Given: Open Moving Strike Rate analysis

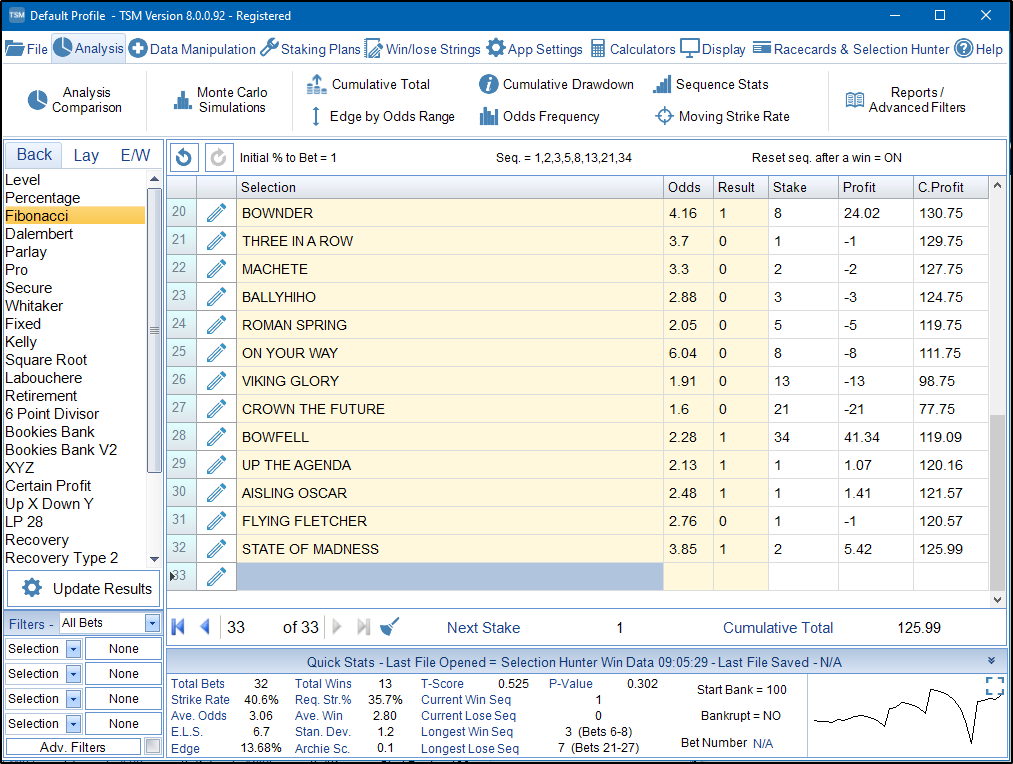Looking at the screenshot, I should pyautogui.click(x=722, y=117).
